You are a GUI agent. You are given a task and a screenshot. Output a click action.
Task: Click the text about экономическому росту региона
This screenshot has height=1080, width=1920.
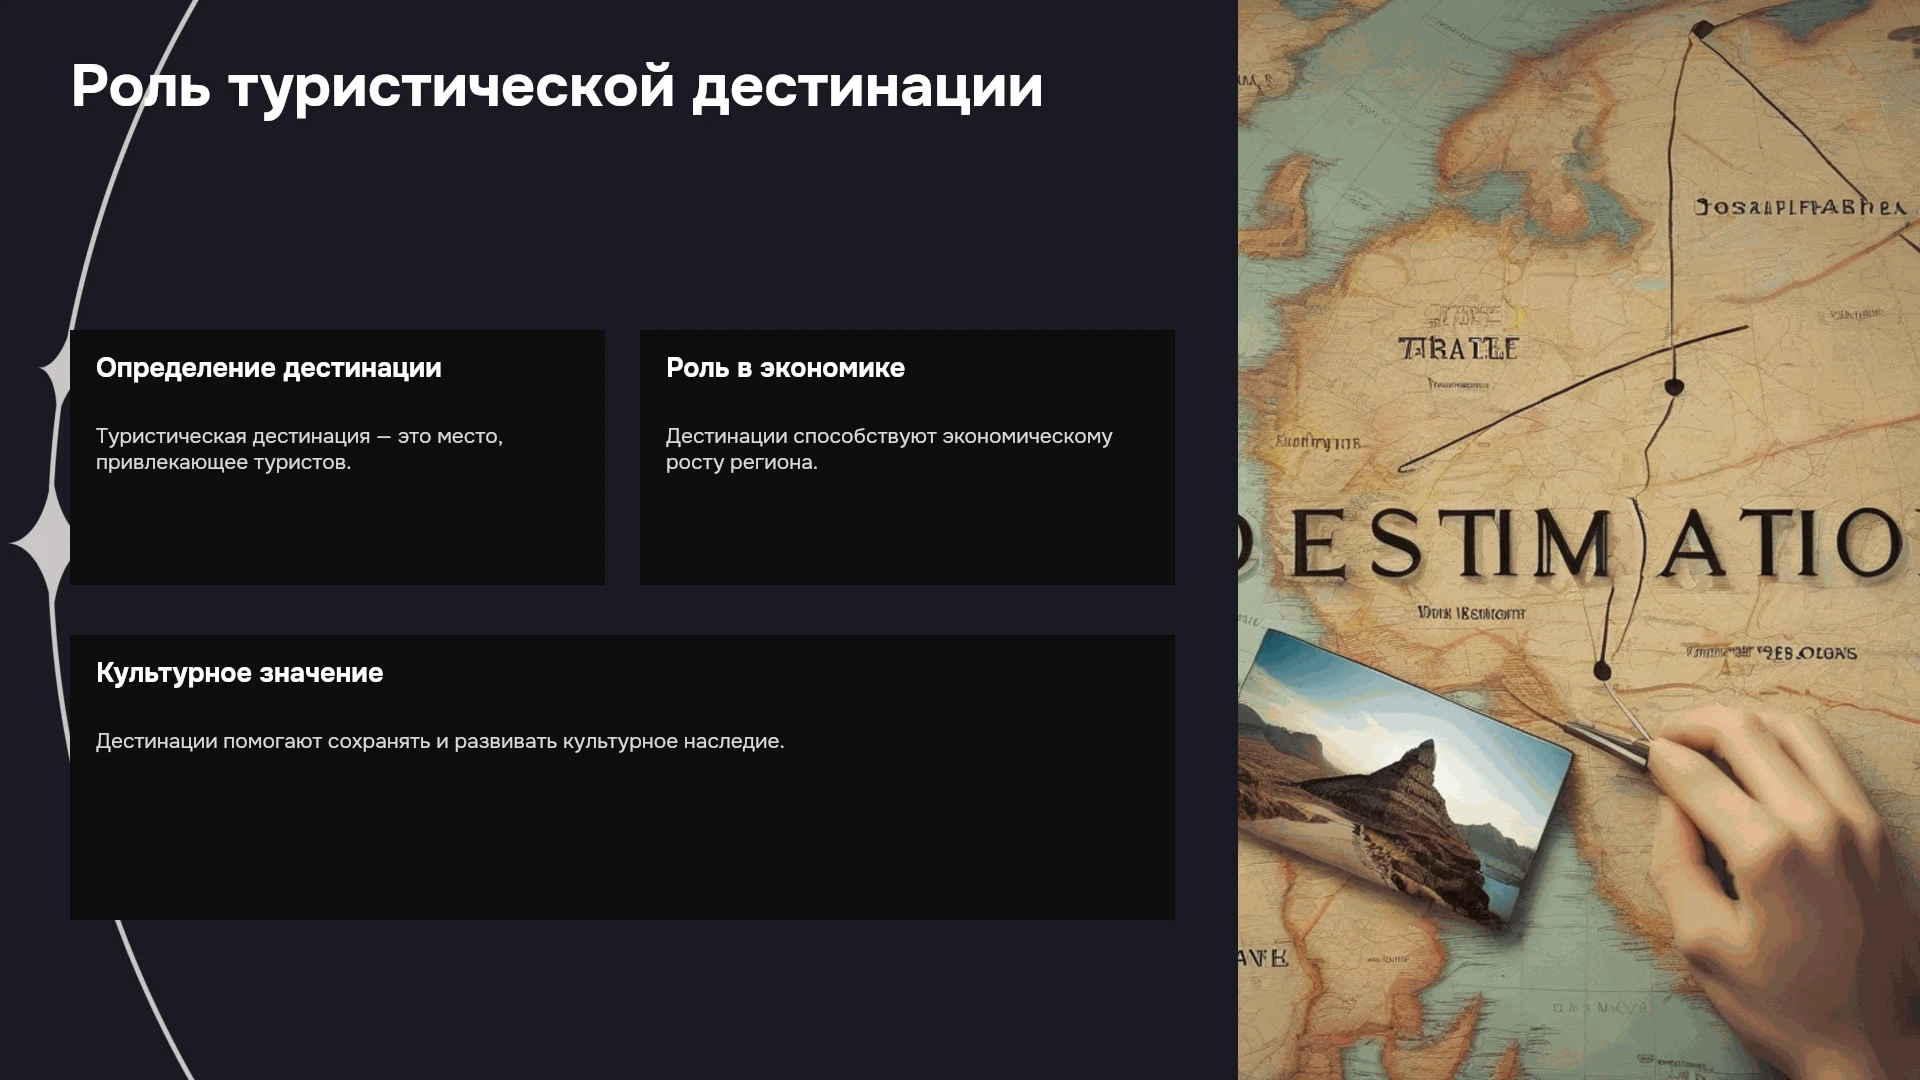pos(889,449)
